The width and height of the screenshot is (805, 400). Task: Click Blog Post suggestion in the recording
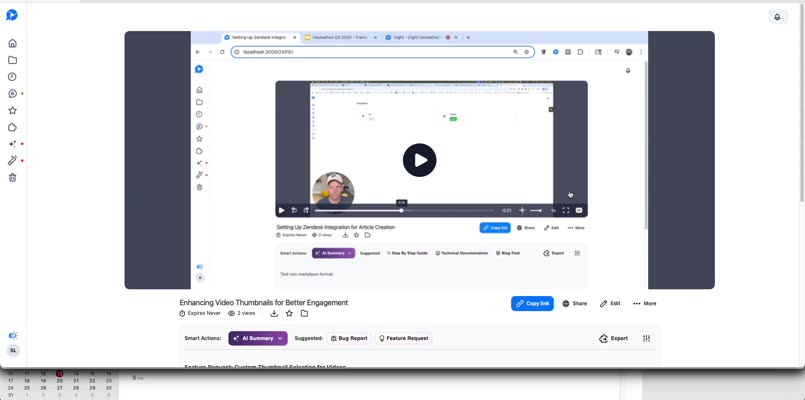tap(508, 253)
